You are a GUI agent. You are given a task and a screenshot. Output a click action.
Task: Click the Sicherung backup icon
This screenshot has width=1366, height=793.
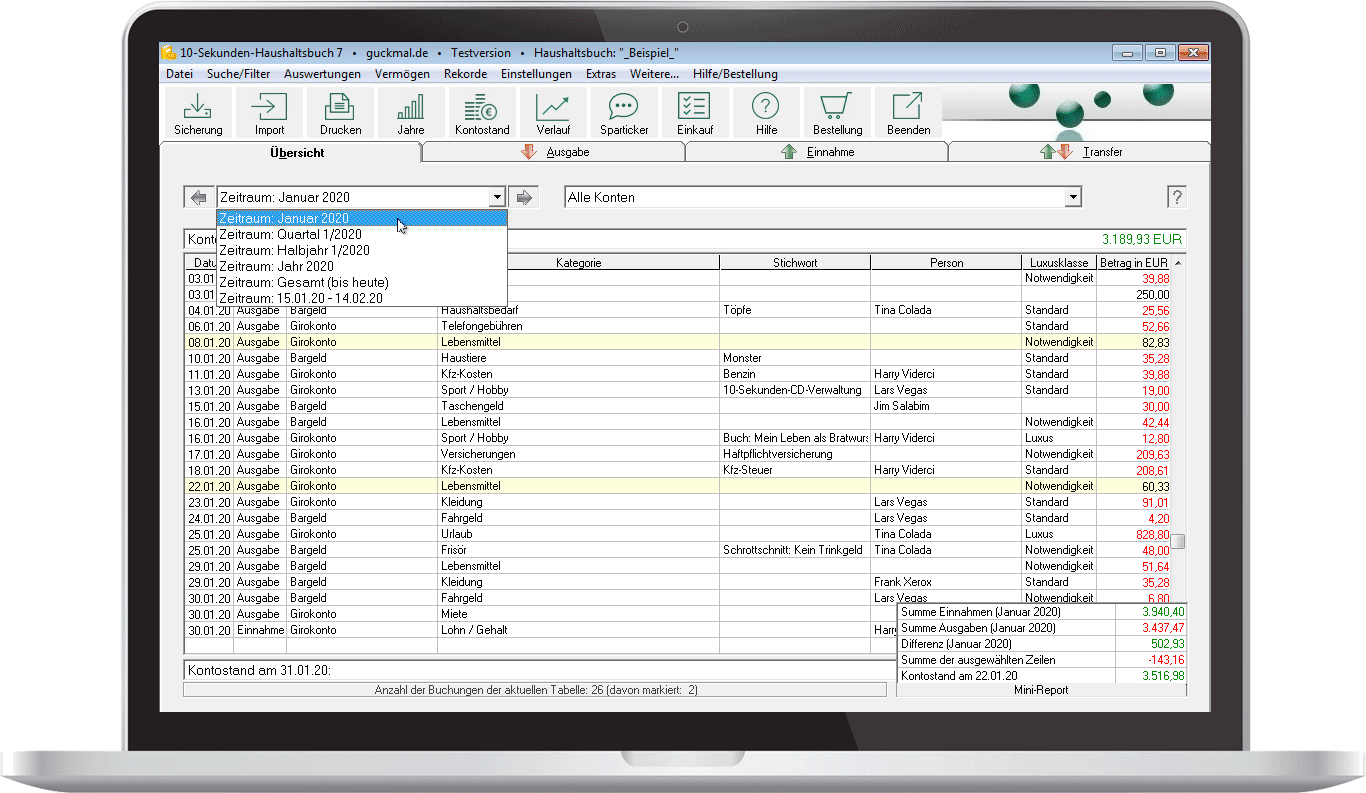198,112
